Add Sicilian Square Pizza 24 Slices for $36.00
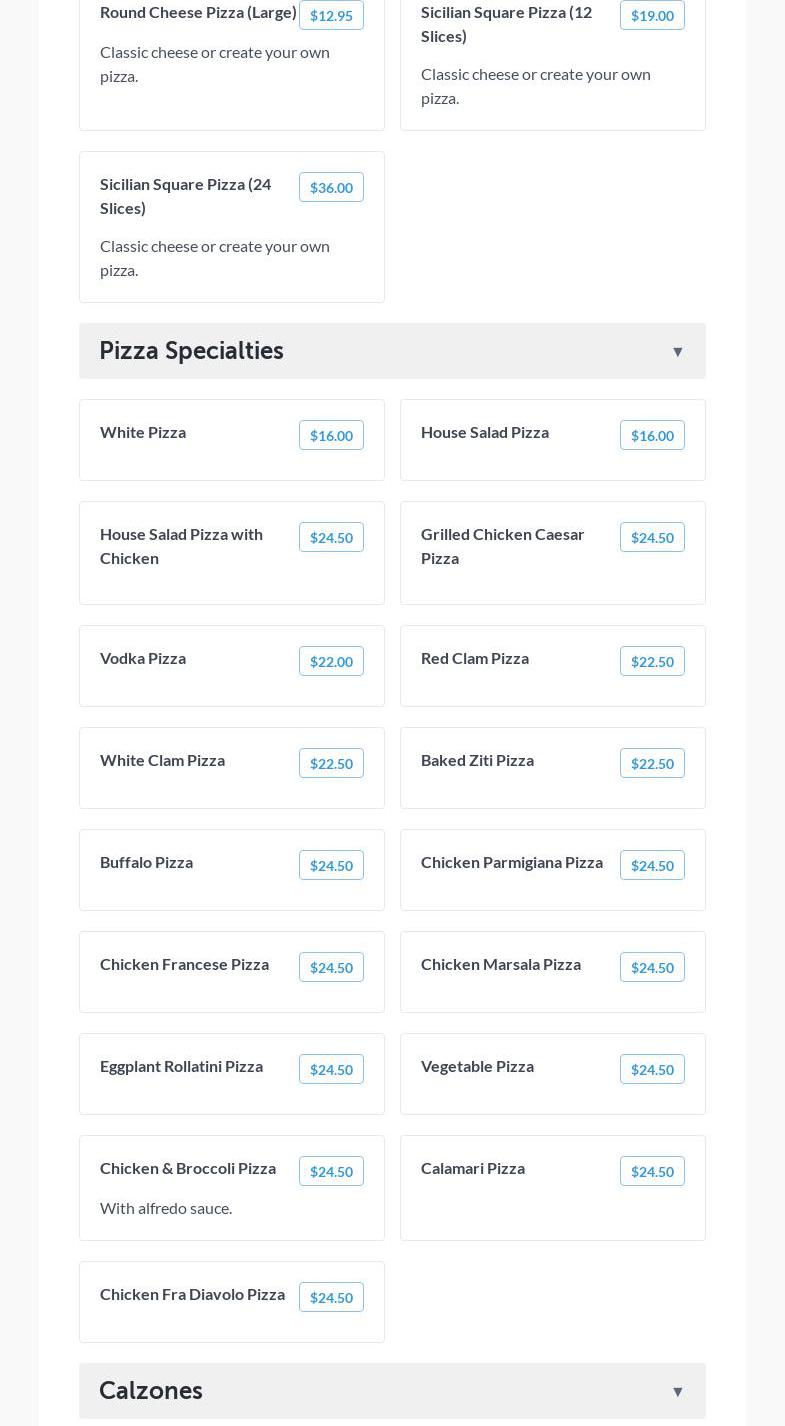 point(331,188)
